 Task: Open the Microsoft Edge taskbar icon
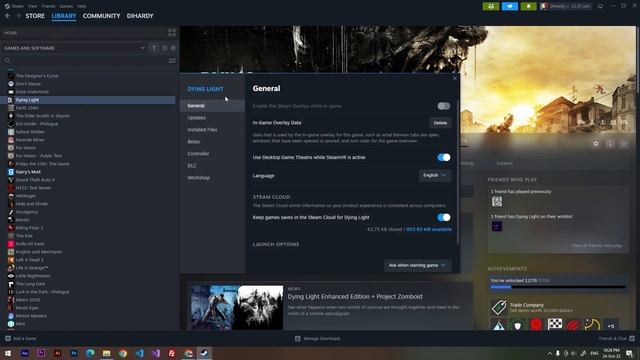(90, 353)
